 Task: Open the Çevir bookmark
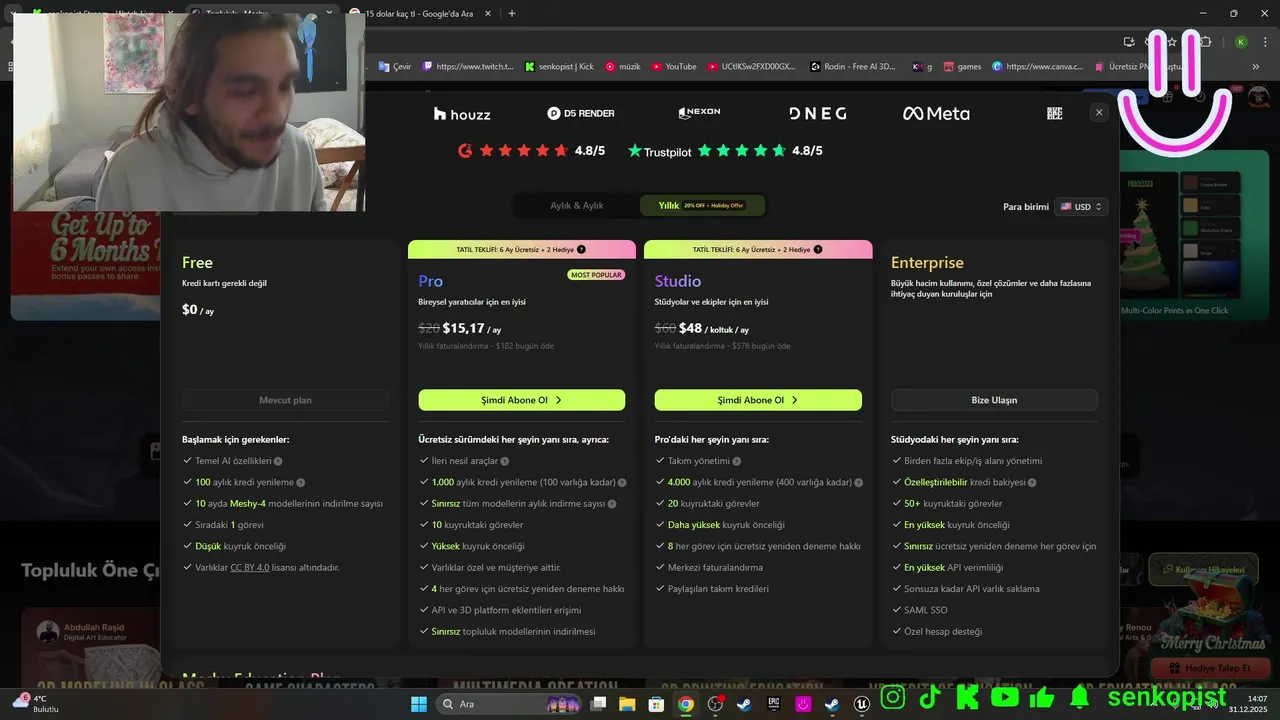coord(395,66)
